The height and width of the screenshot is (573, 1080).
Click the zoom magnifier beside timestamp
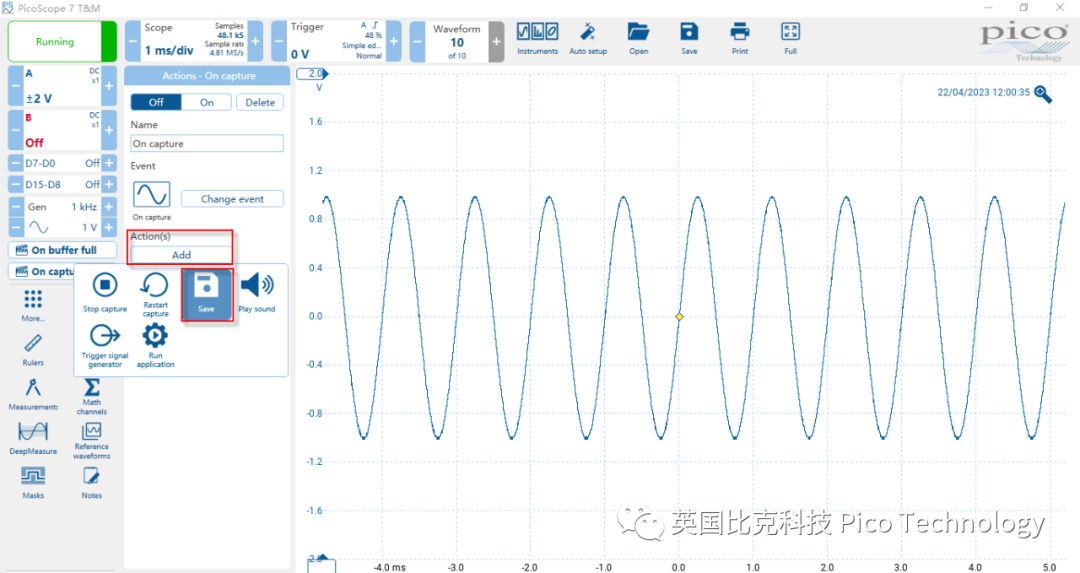(x=1043, y=94)
